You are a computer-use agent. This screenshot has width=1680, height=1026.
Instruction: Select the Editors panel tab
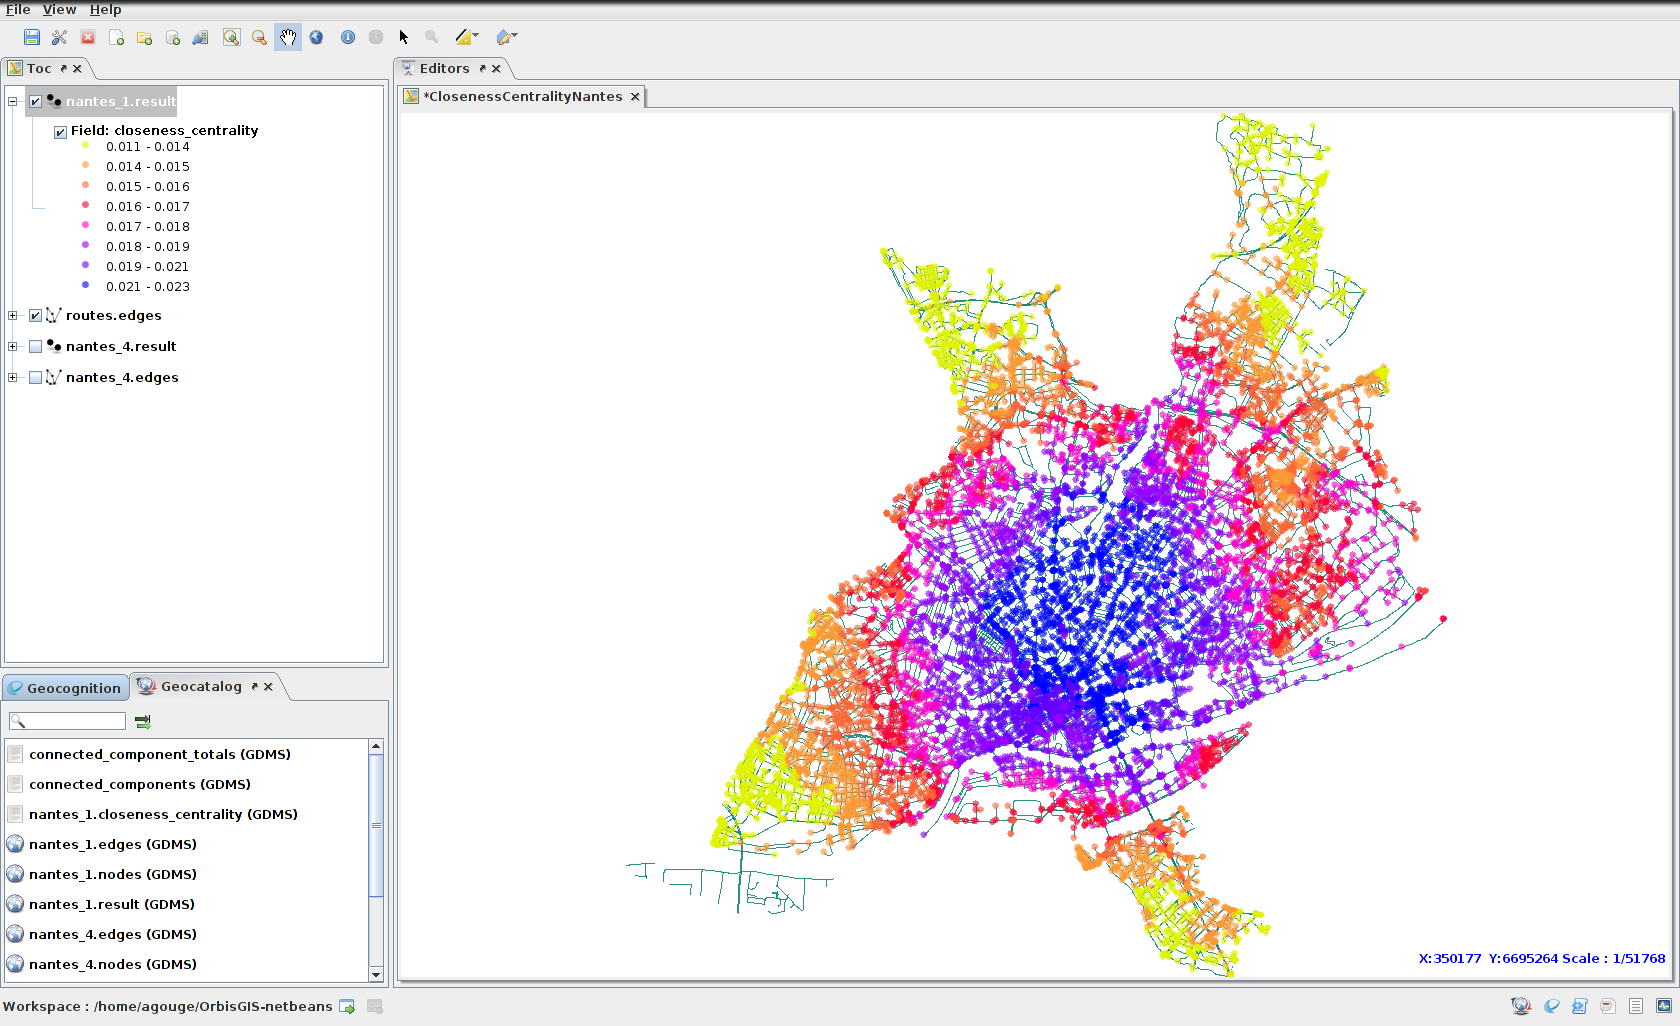444,68
